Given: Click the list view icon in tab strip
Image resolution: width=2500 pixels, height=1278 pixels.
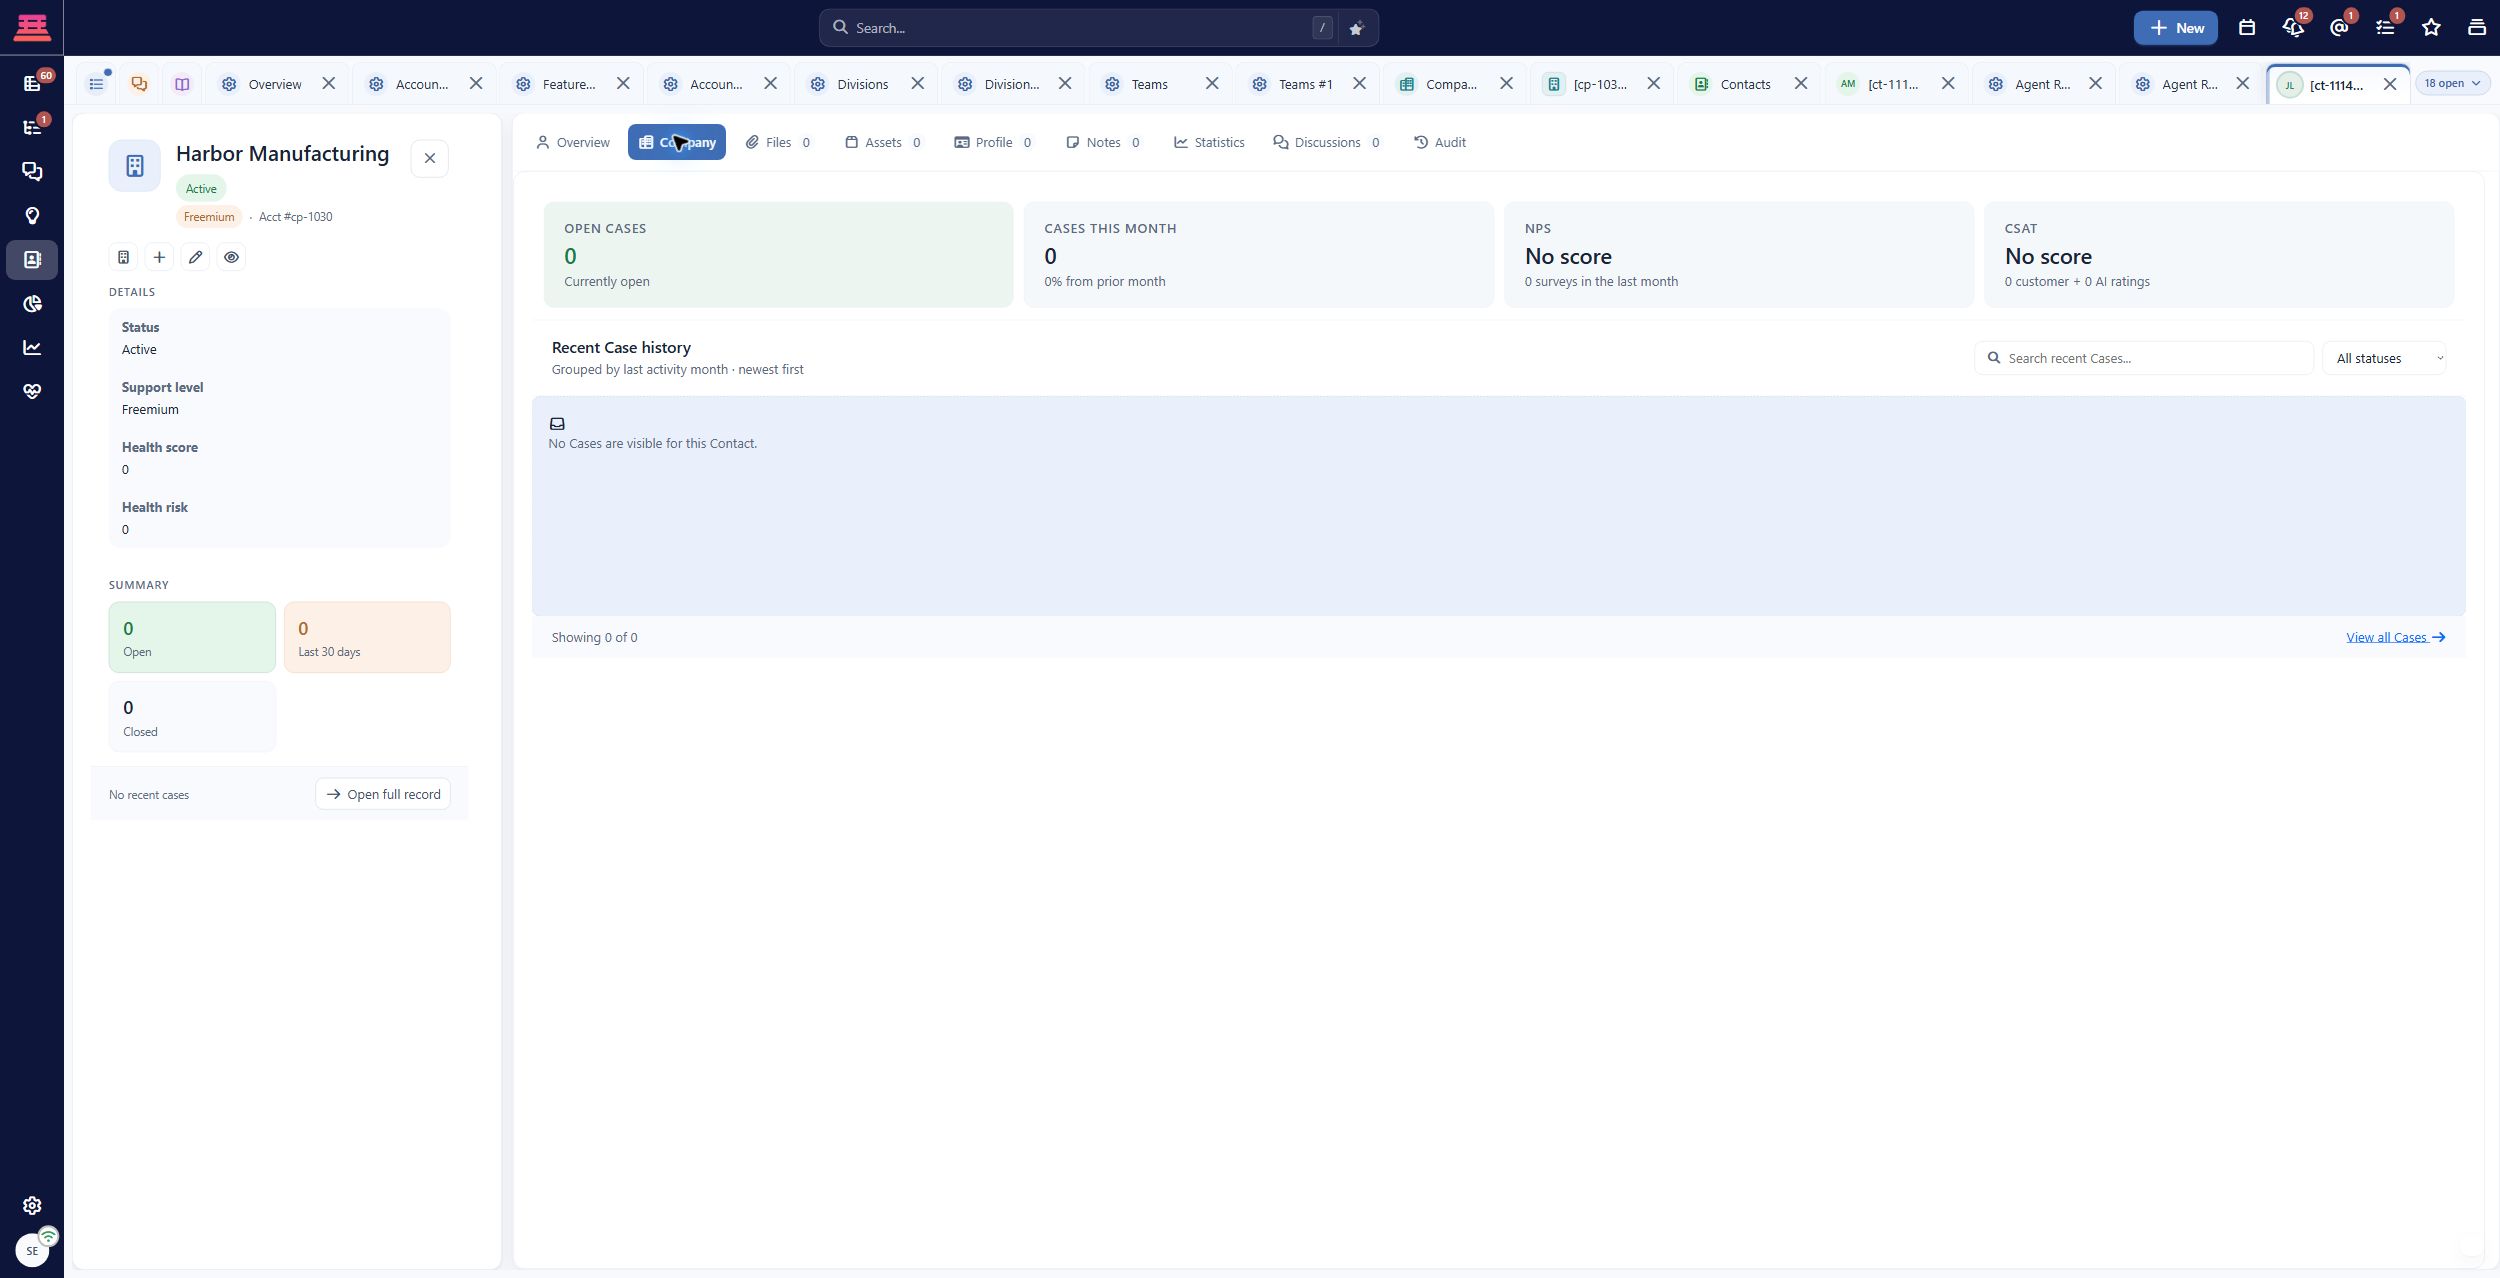Looking at the screenshot, I should coord(96,84).
